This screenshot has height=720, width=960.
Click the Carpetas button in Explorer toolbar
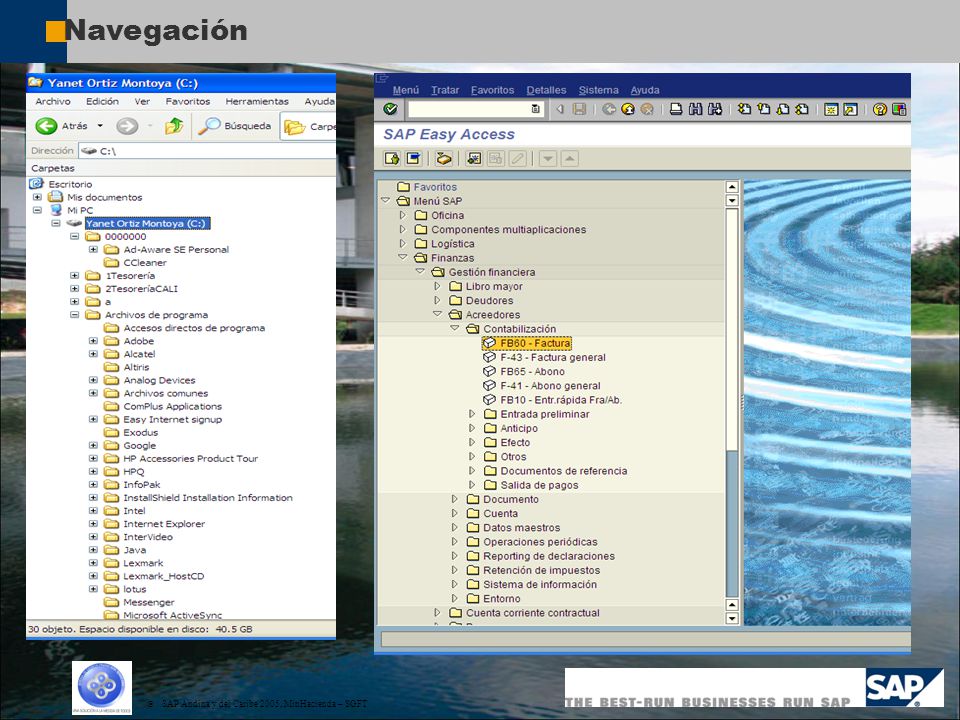point(309,126)
